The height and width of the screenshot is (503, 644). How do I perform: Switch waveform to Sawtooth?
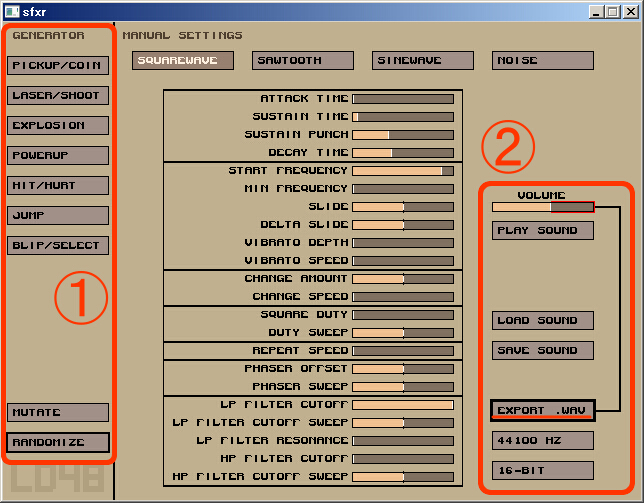[x=302, y=61]
